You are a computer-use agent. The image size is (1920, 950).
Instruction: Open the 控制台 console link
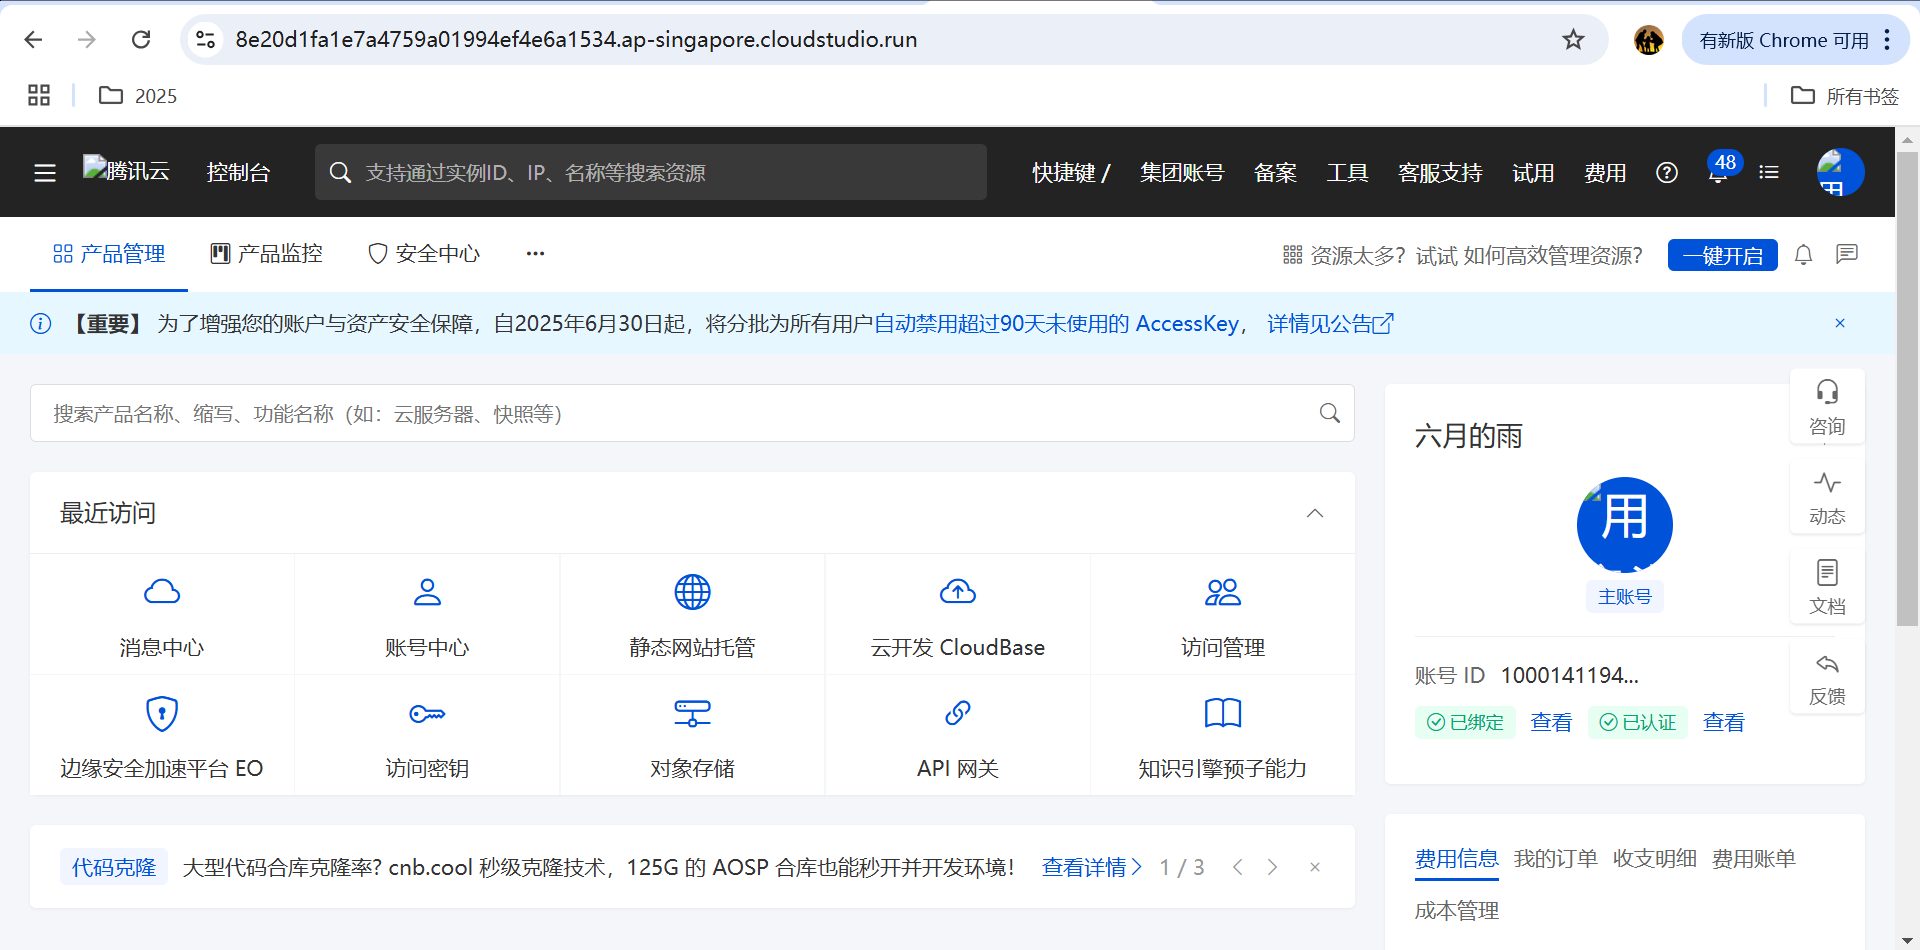point(238,173)
